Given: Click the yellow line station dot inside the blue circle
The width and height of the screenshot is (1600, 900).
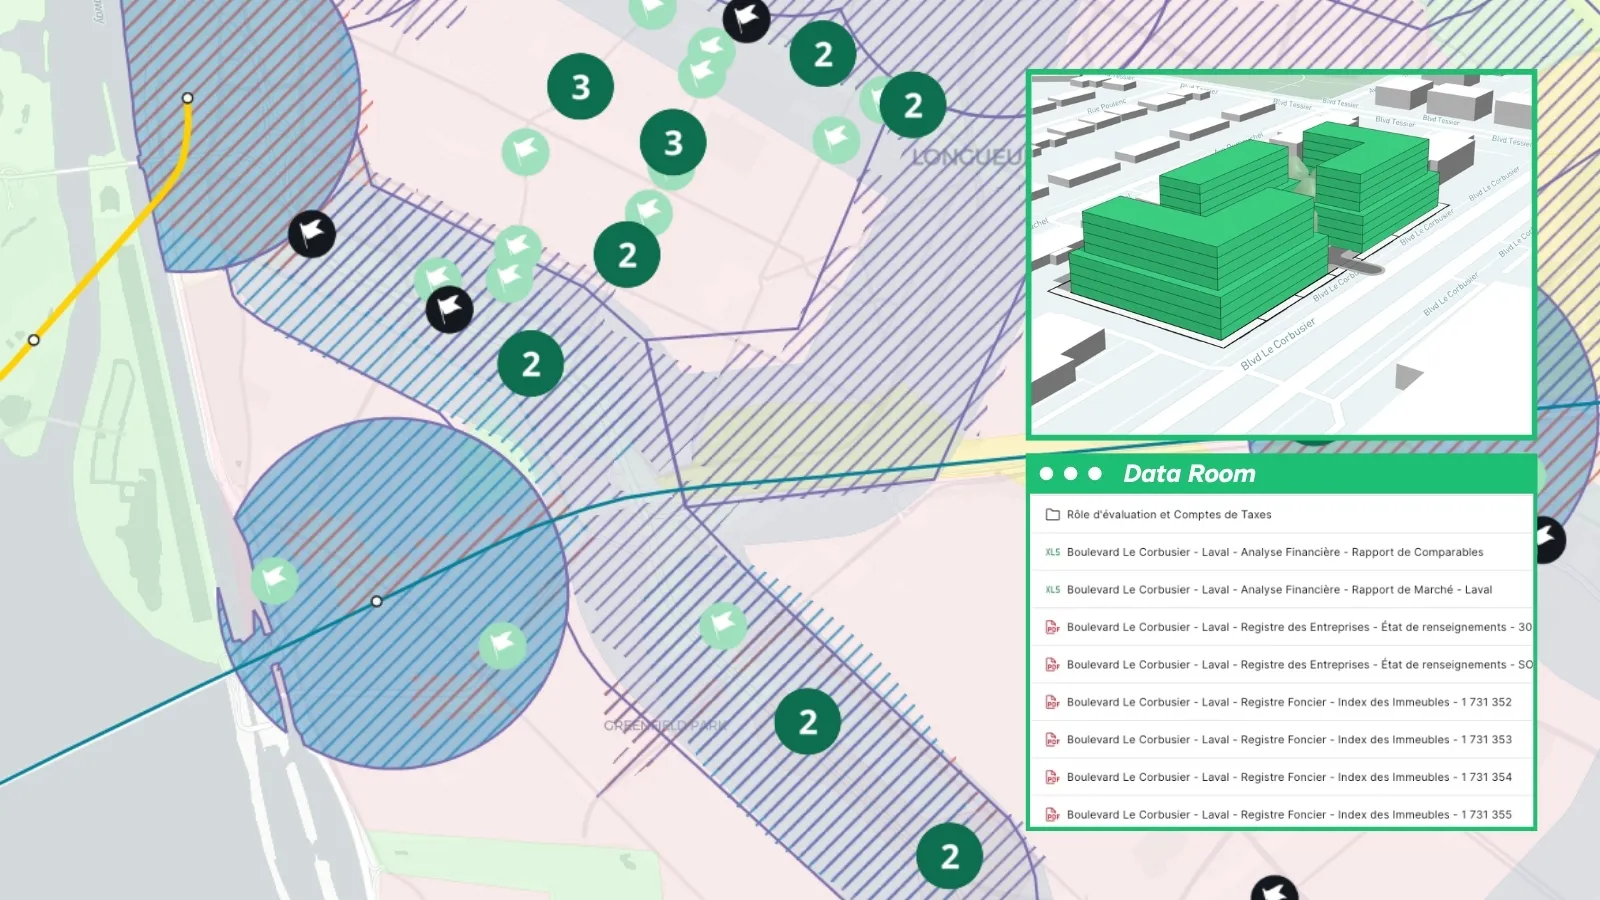Looking at the screenshot, I should click(x=187, y=98).
